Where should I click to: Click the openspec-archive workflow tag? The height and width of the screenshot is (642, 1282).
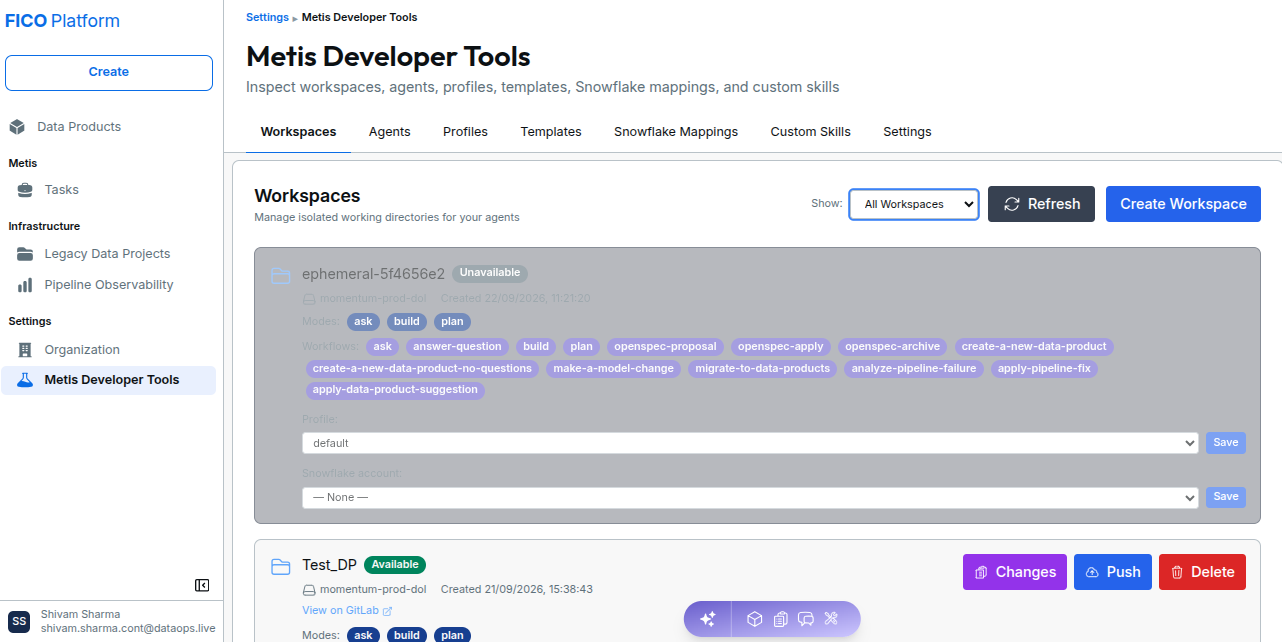point(893,347)
